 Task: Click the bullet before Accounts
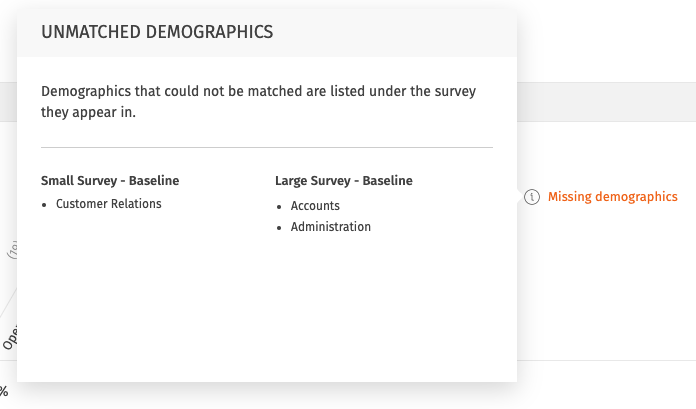click(280, 207)
